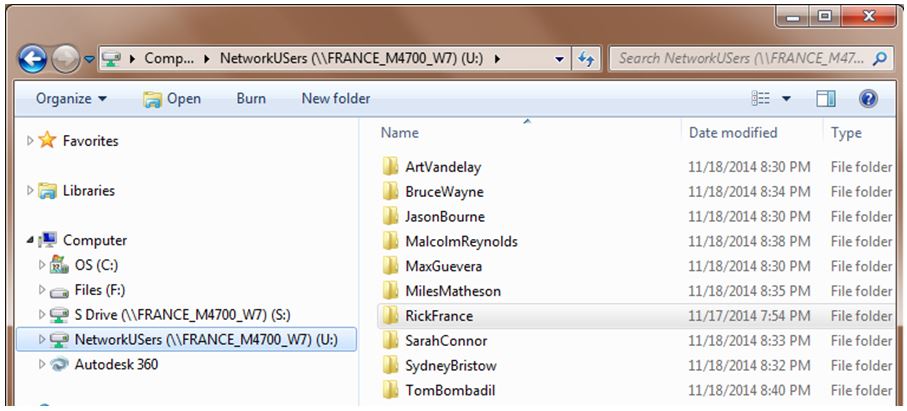This screenshot has height=411, width=907.
Task: Select OS (C:) drive in navigation pane
Action: click(x=96, y=265)
